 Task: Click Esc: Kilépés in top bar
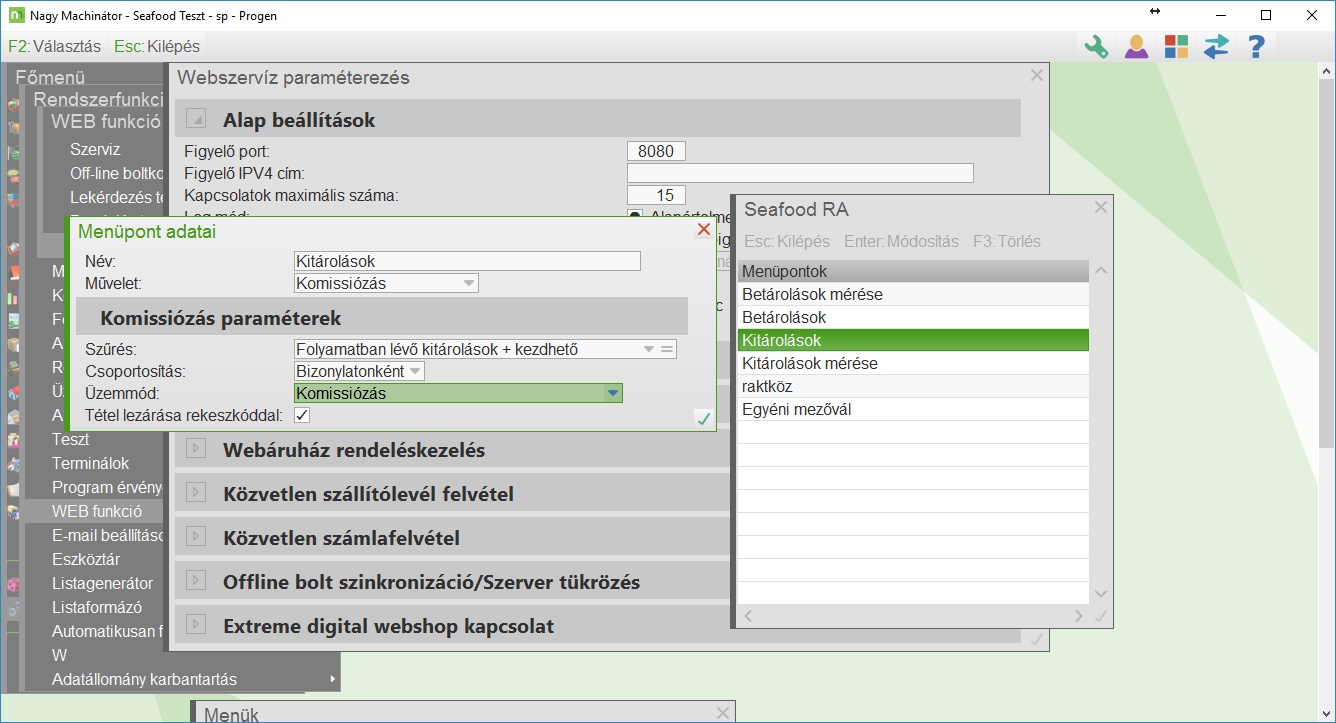(157, 46)
